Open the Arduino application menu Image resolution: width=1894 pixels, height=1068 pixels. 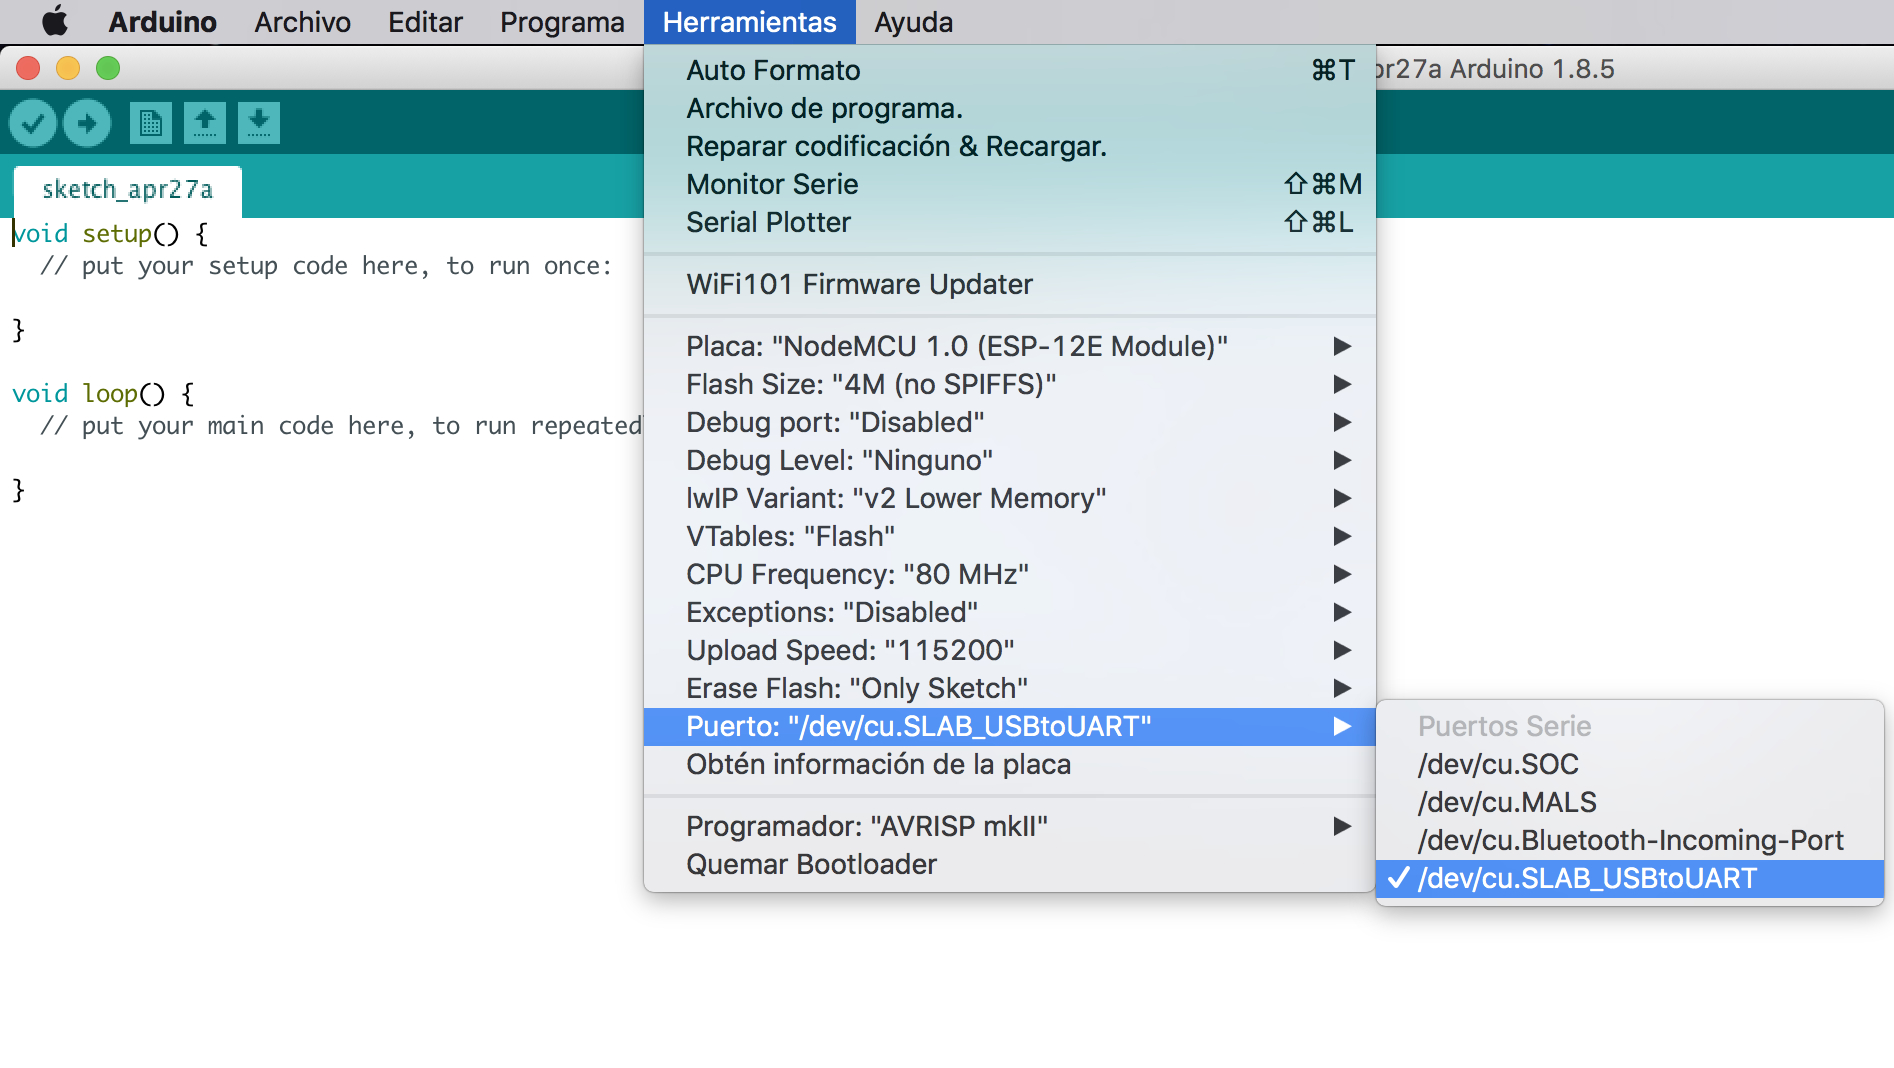pos(162,22)
